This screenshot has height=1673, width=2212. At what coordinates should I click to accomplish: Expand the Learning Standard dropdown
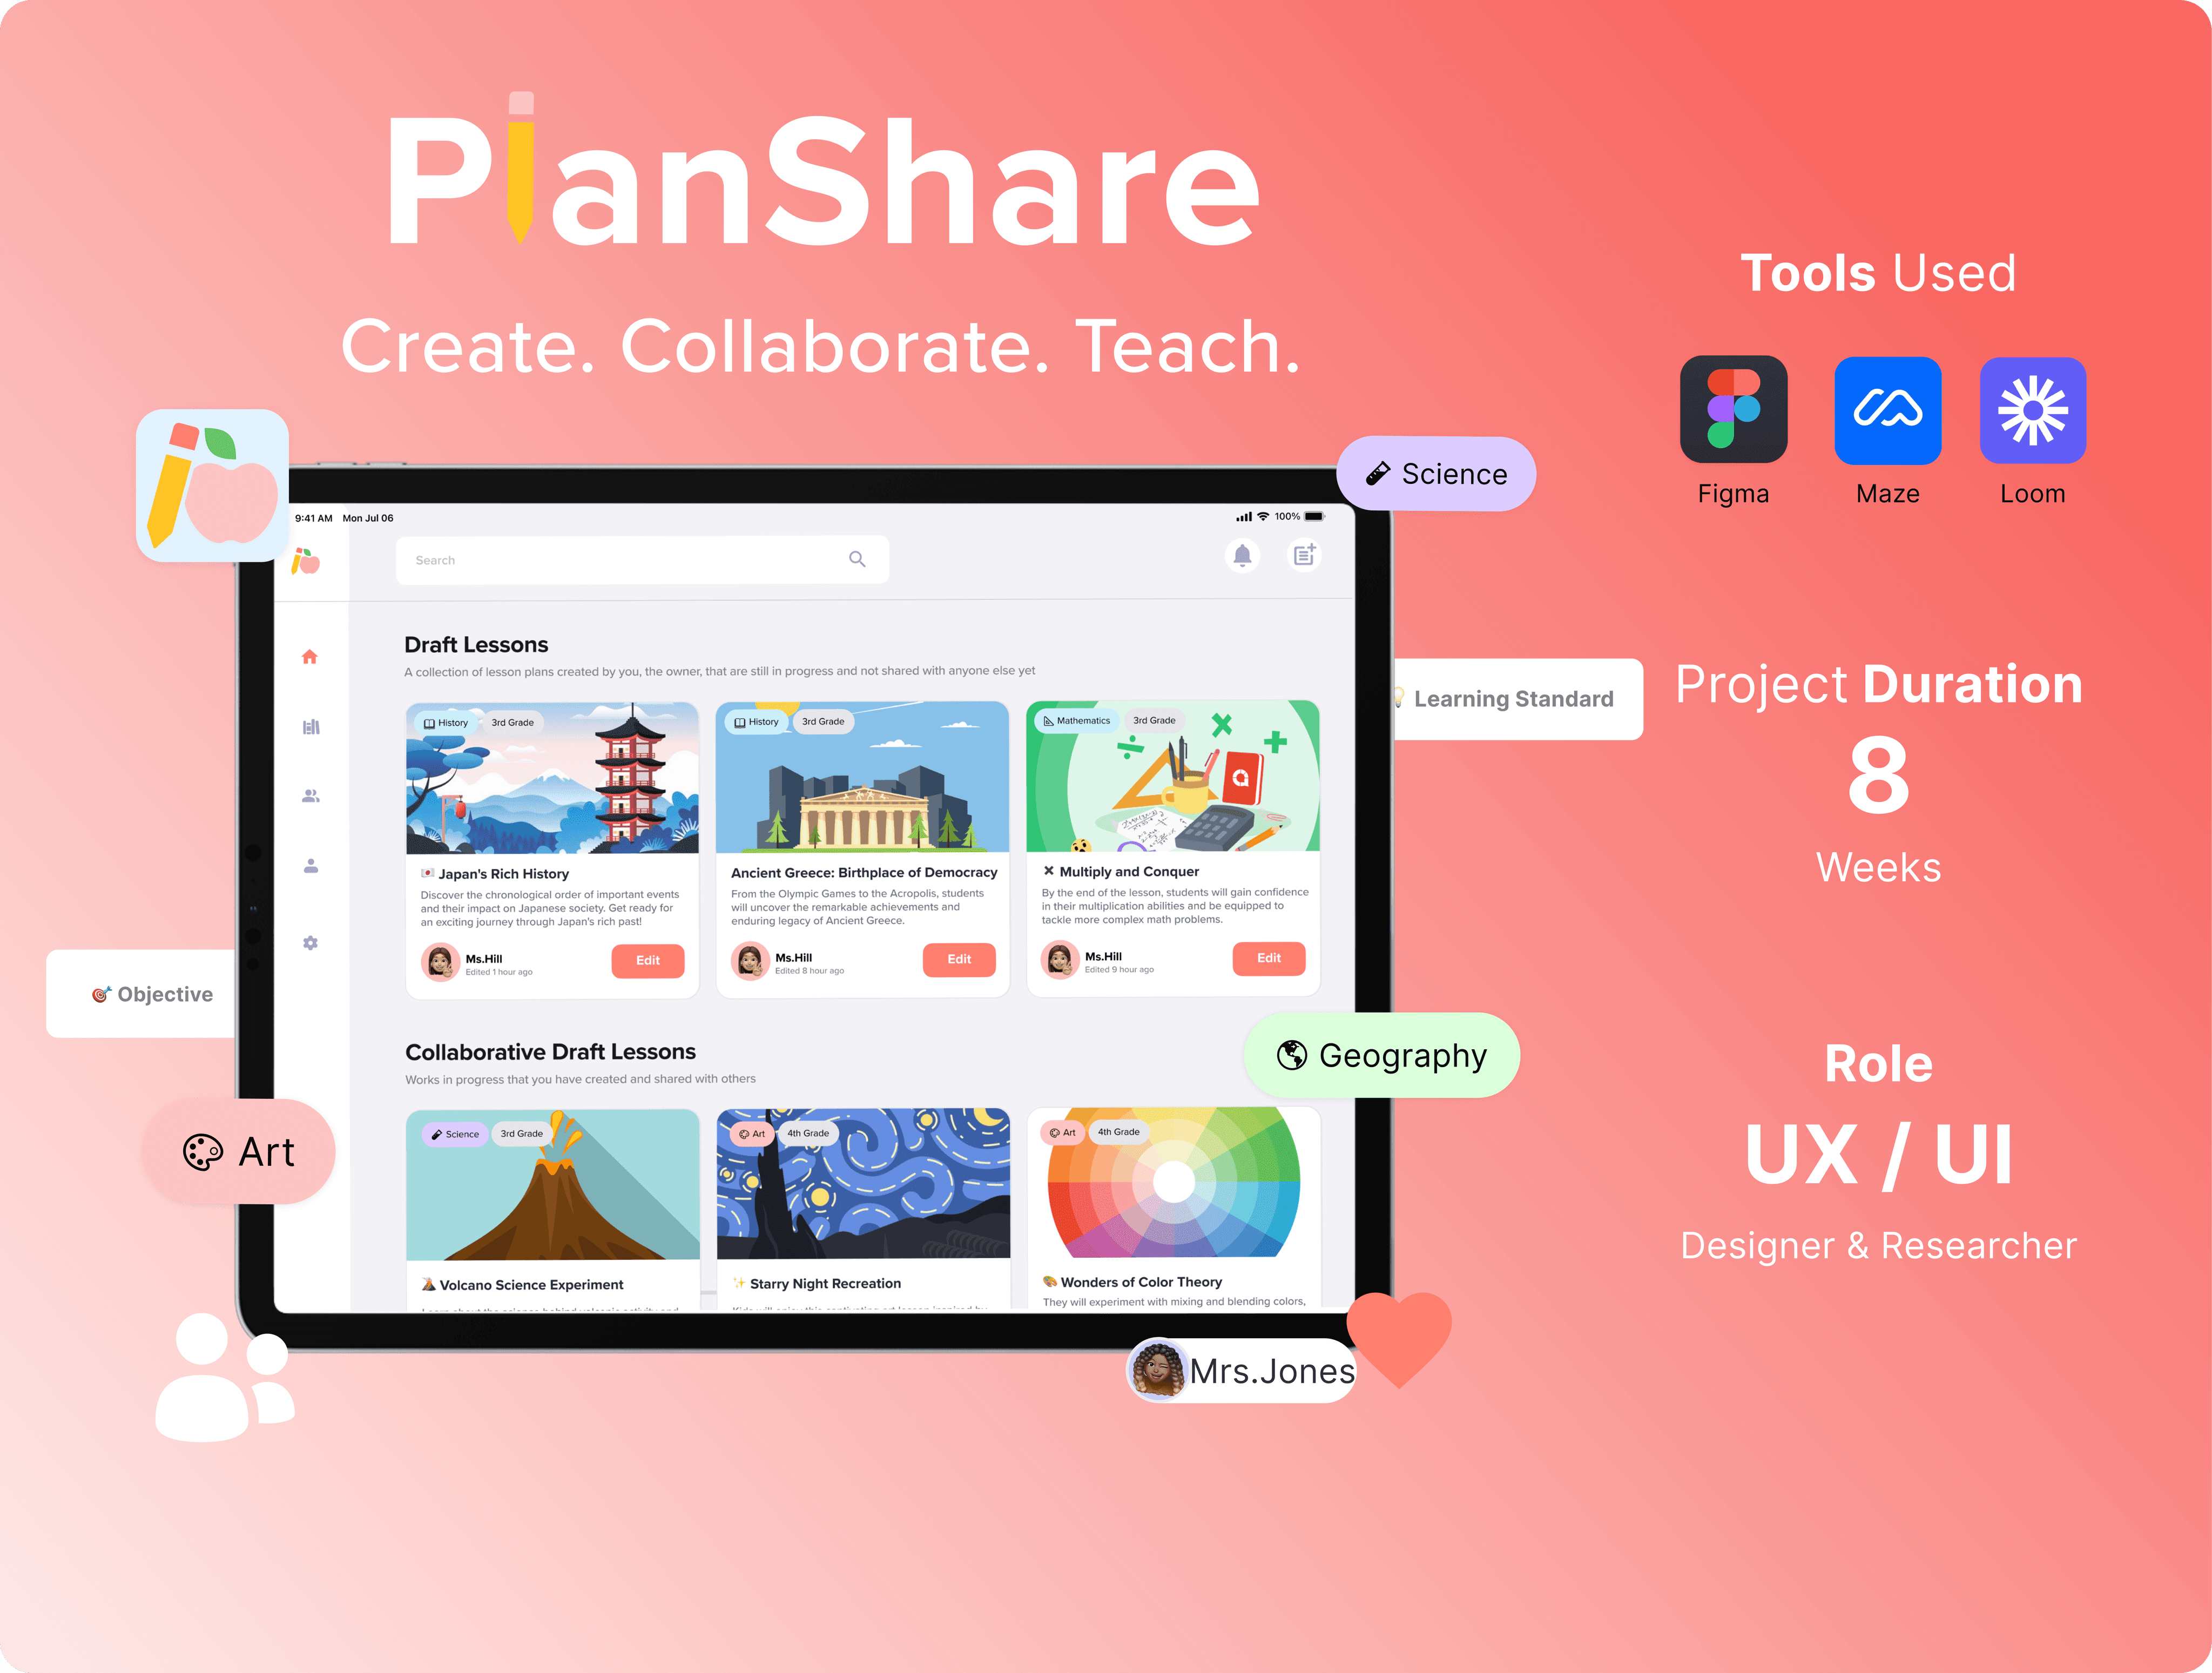1511,699
